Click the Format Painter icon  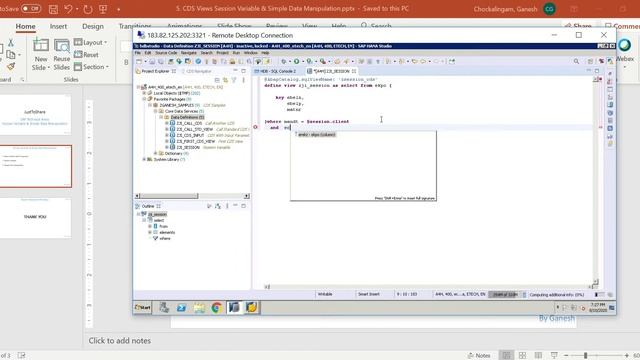coord(11,66)
